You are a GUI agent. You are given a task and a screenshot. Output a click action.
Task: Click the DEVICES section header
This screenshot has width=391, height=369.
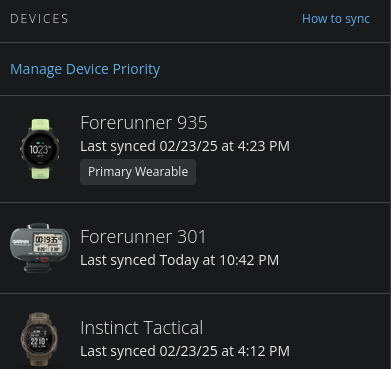tap(39, 19)
